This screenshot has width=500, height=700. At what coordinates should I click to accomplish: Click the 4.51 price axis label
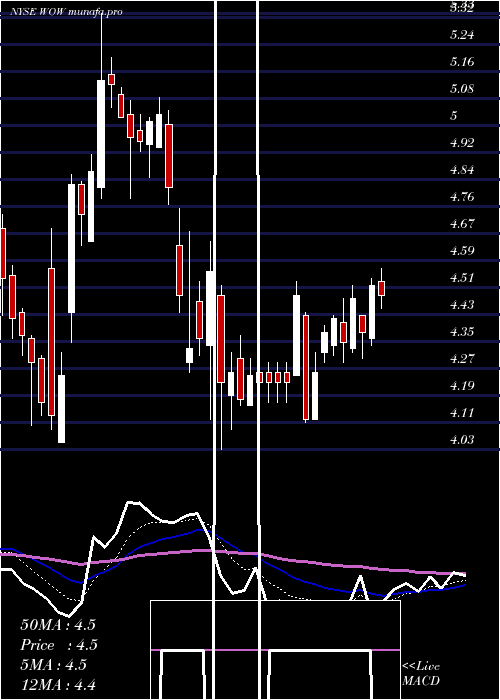462,278
